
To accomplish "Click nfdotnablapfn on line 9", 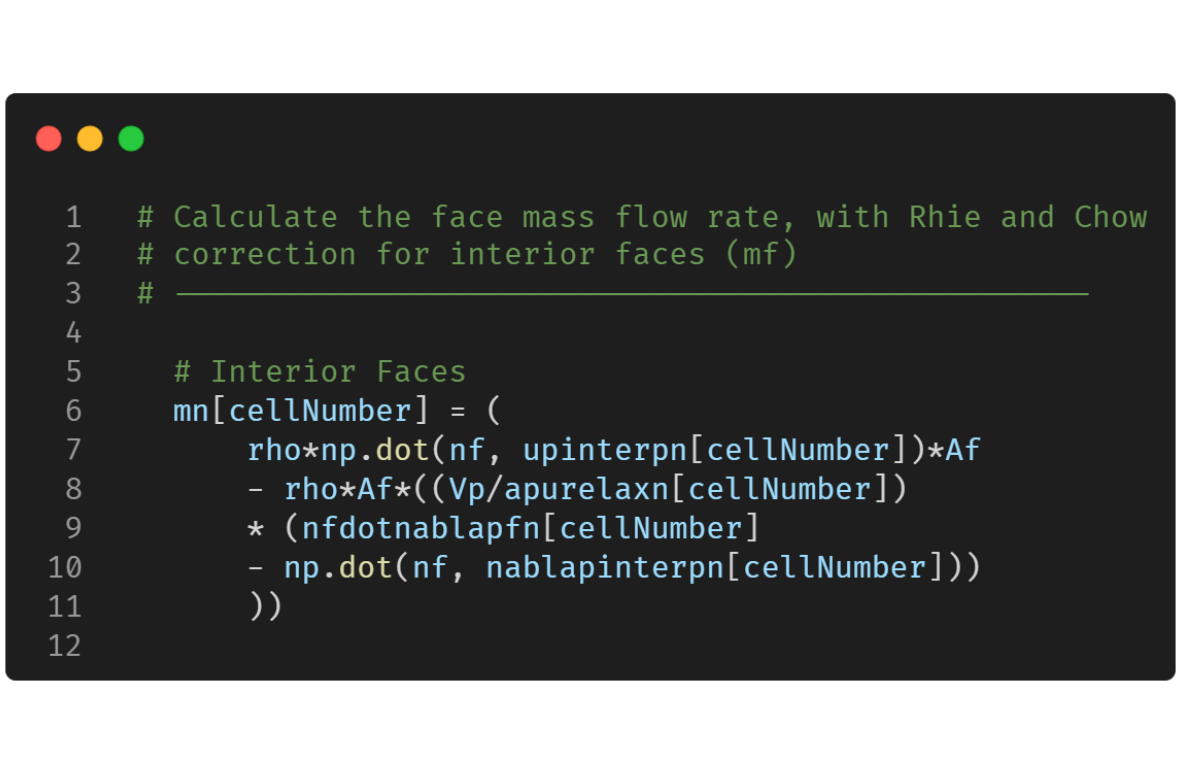I will (421, 528).
